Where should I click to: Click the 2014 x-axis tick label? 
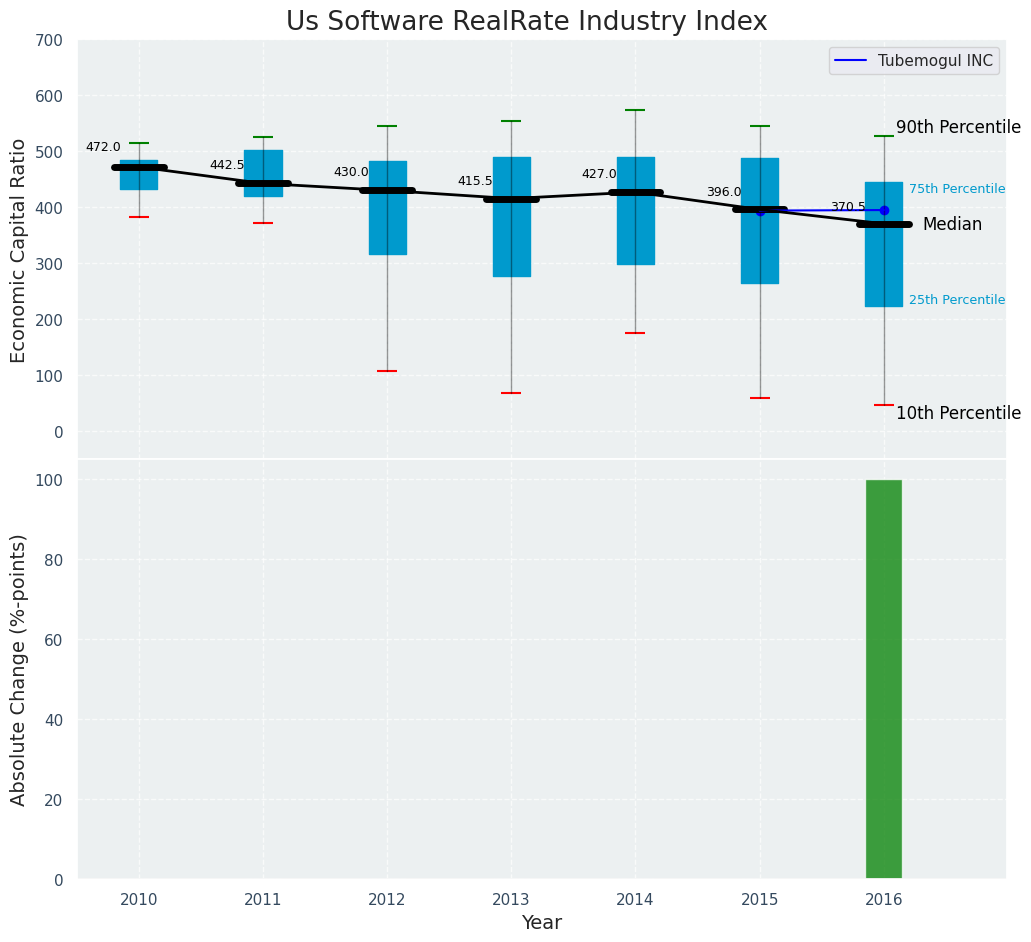pos(635,900)
